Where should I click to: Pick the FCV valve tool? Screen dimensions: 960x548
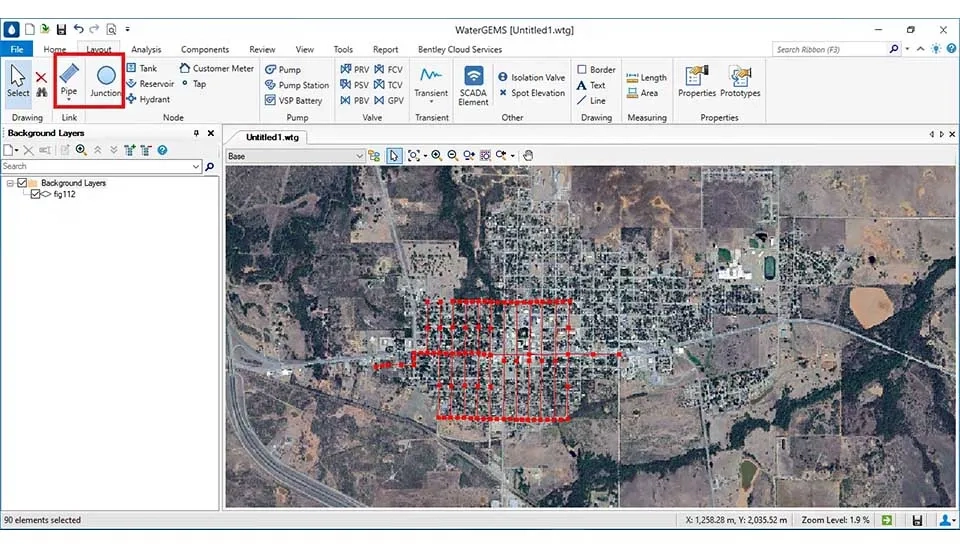coord(389,69)
